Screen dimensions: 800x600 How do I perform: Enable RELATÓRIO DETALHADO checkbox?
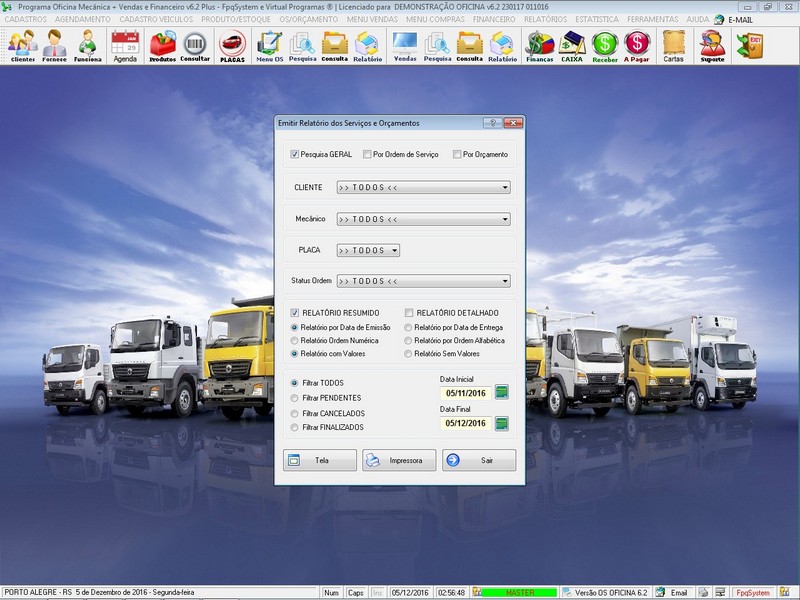pos(409,313)
